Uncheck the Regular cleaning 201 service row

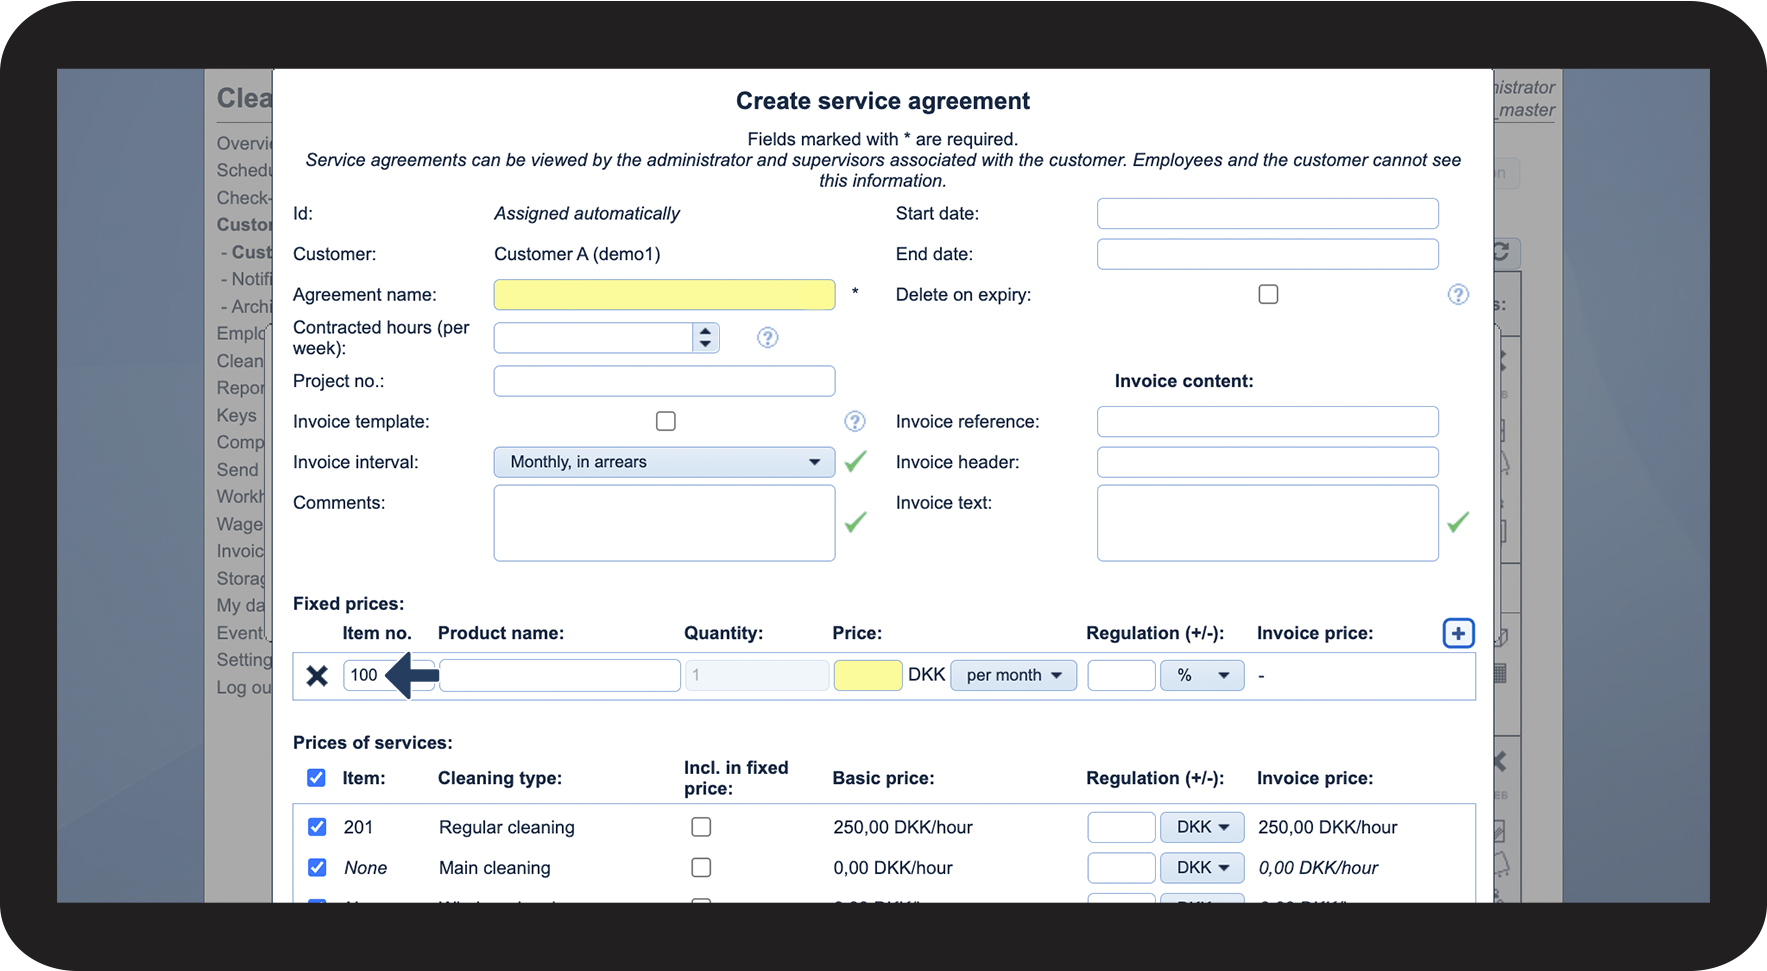317,827
